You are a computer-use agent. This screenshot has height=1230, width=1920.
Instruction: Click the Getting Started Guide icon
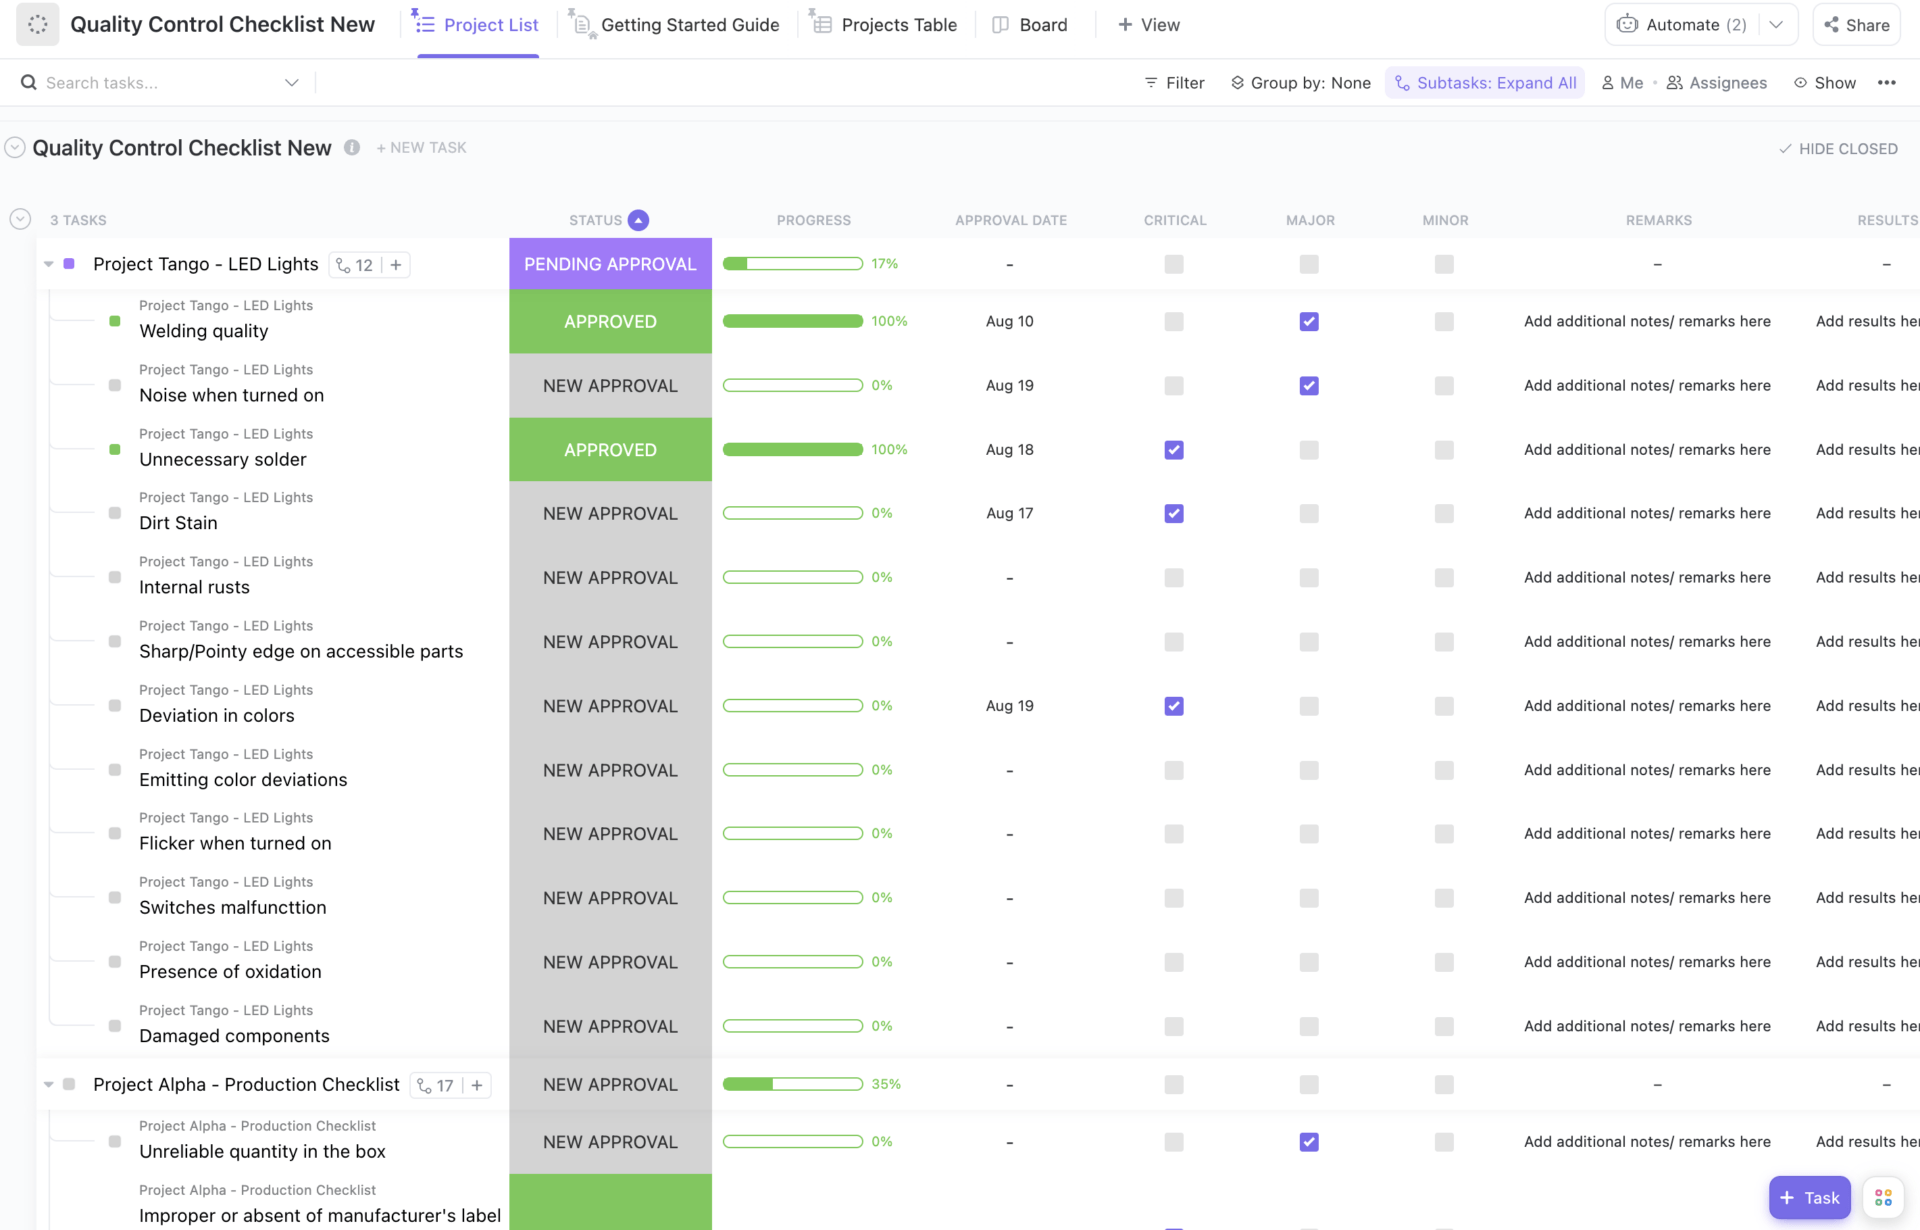point(582,25)
